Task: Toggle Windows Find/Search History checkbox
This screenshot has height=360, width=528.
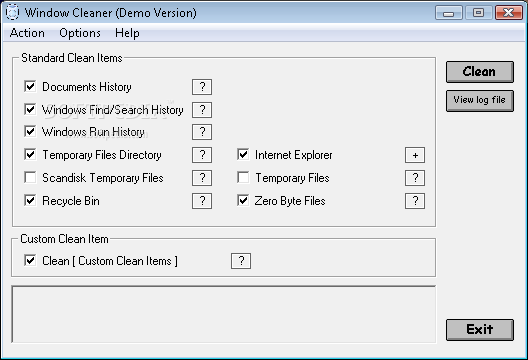Action: pyautogui.click(x=30, y=109)
